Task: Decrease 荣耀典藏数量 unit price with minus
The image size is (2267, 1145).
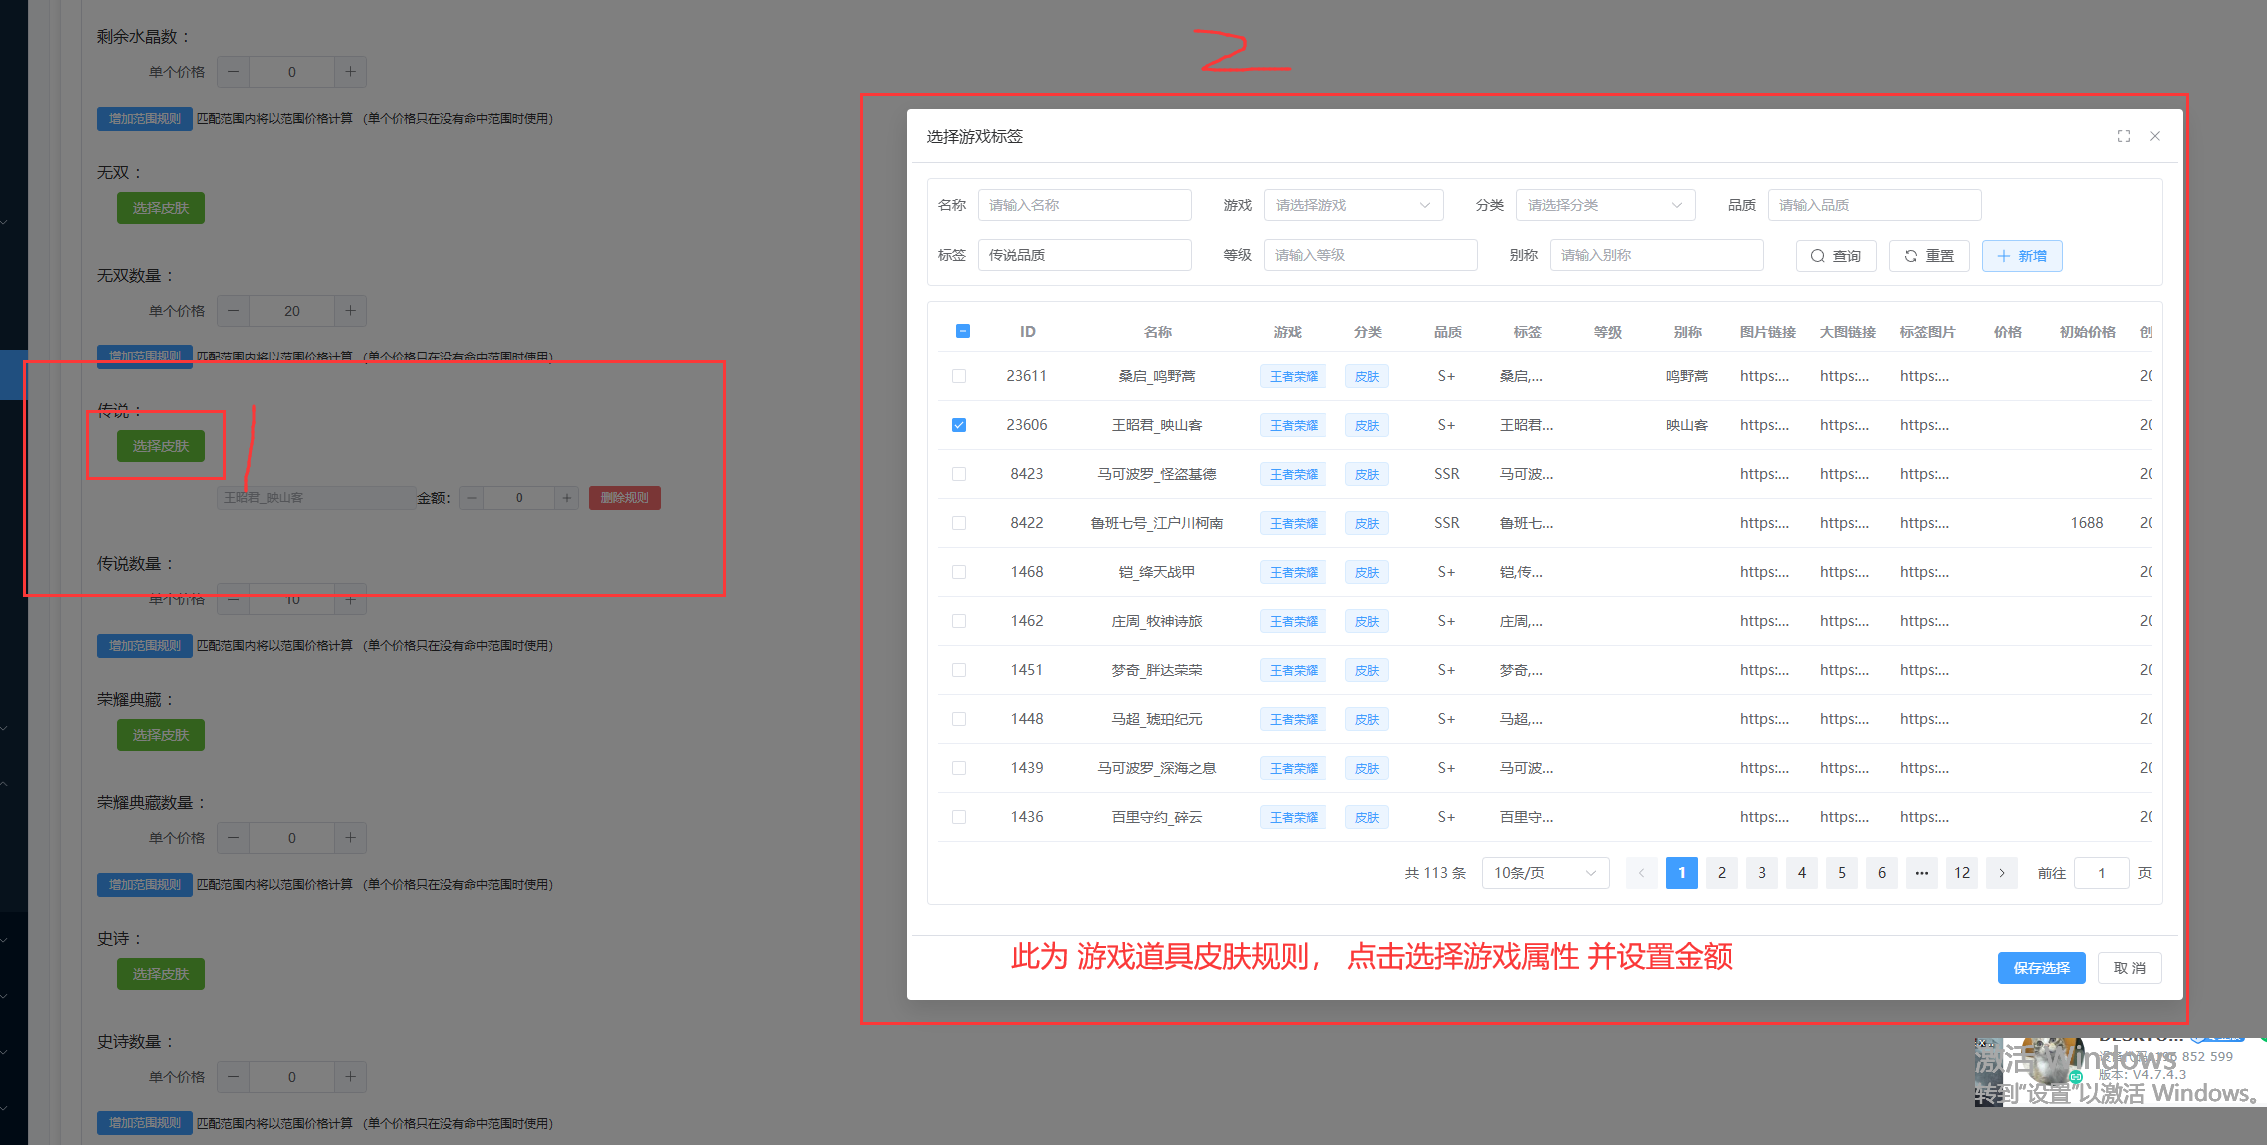Action: click(234, 838)
